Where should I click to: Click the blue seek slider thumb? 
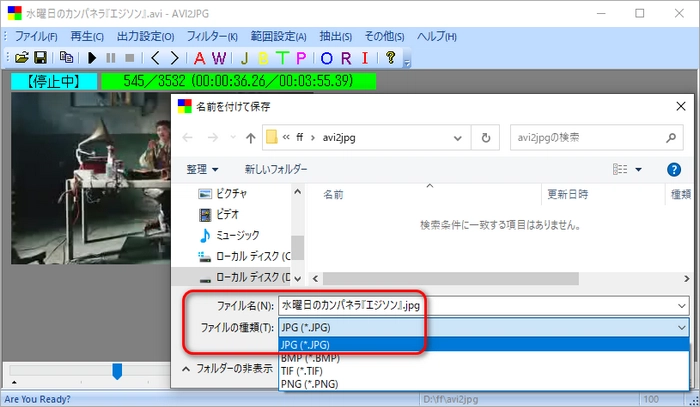tap(117, 371)
